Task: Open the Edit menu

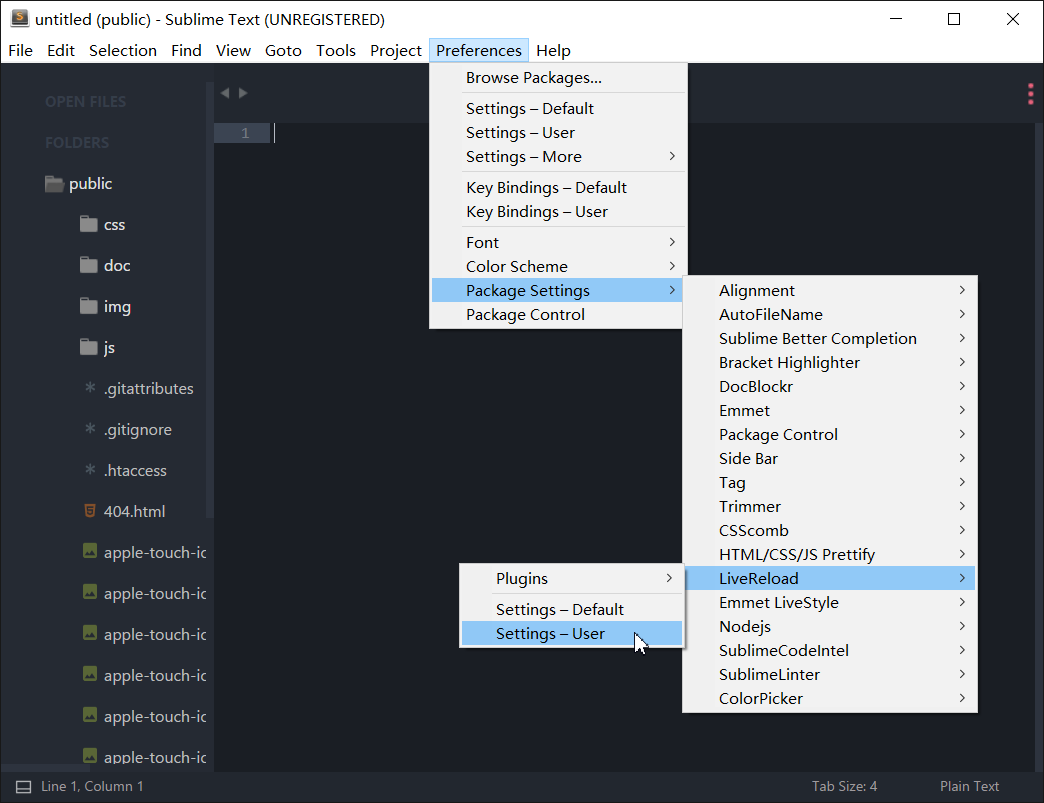Action: tap(61, 51)
